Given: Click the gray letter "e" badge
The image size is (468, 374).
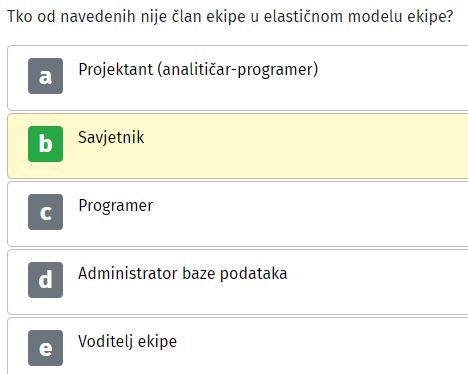Looking at the screenshot, I should 45,348.
